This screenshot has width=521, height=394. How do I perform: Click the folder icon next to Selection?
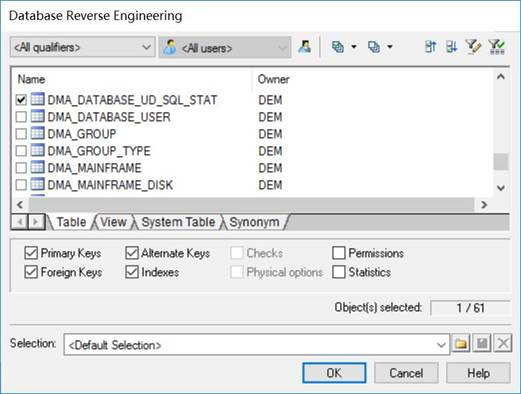pyautogui.click(x=461, y=343)
